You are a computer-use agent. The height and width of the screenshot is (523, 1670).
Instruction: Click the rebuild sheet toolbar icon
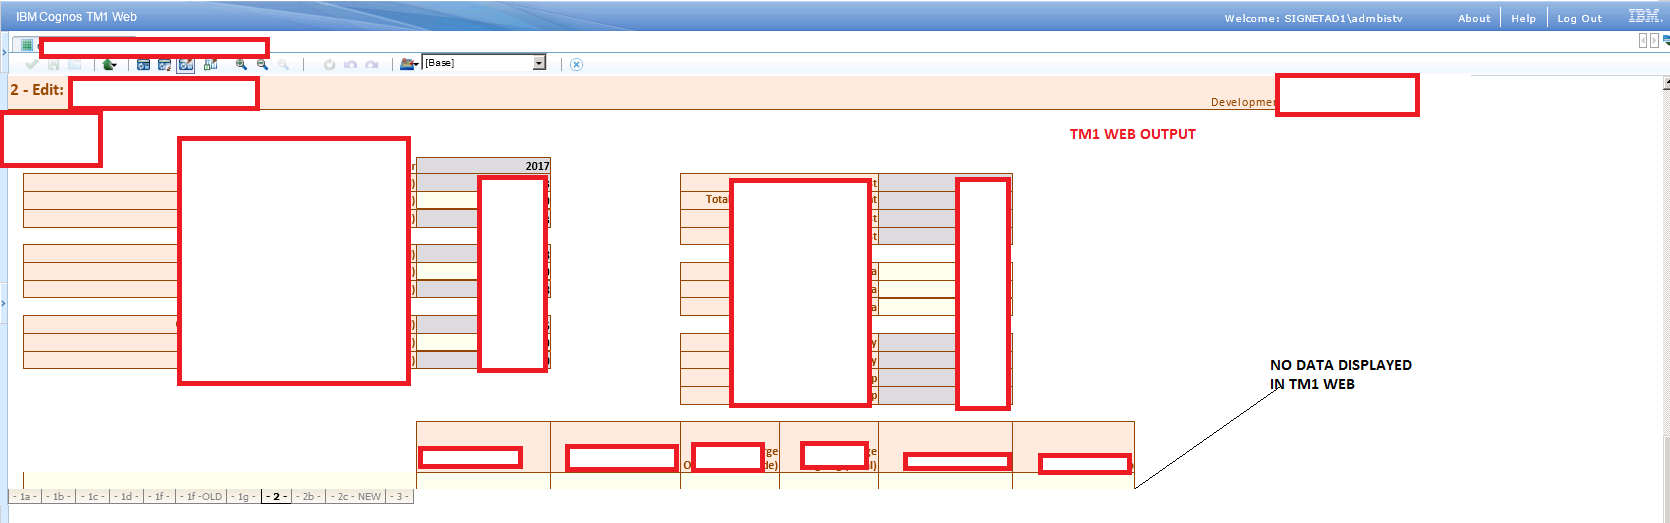[x=164, y=64]
